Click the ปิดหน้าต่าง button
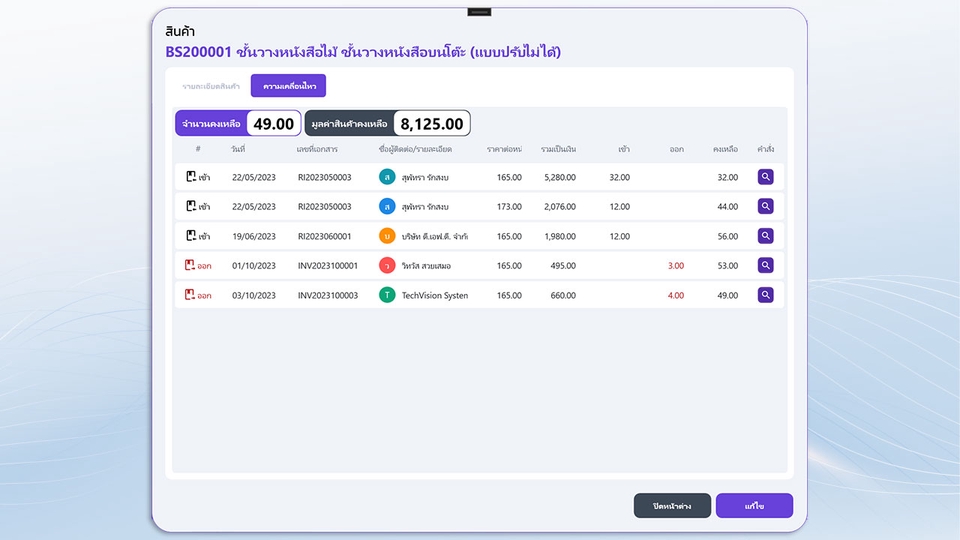The height and width of the screenshot is (540, 960). coord(672,506)
